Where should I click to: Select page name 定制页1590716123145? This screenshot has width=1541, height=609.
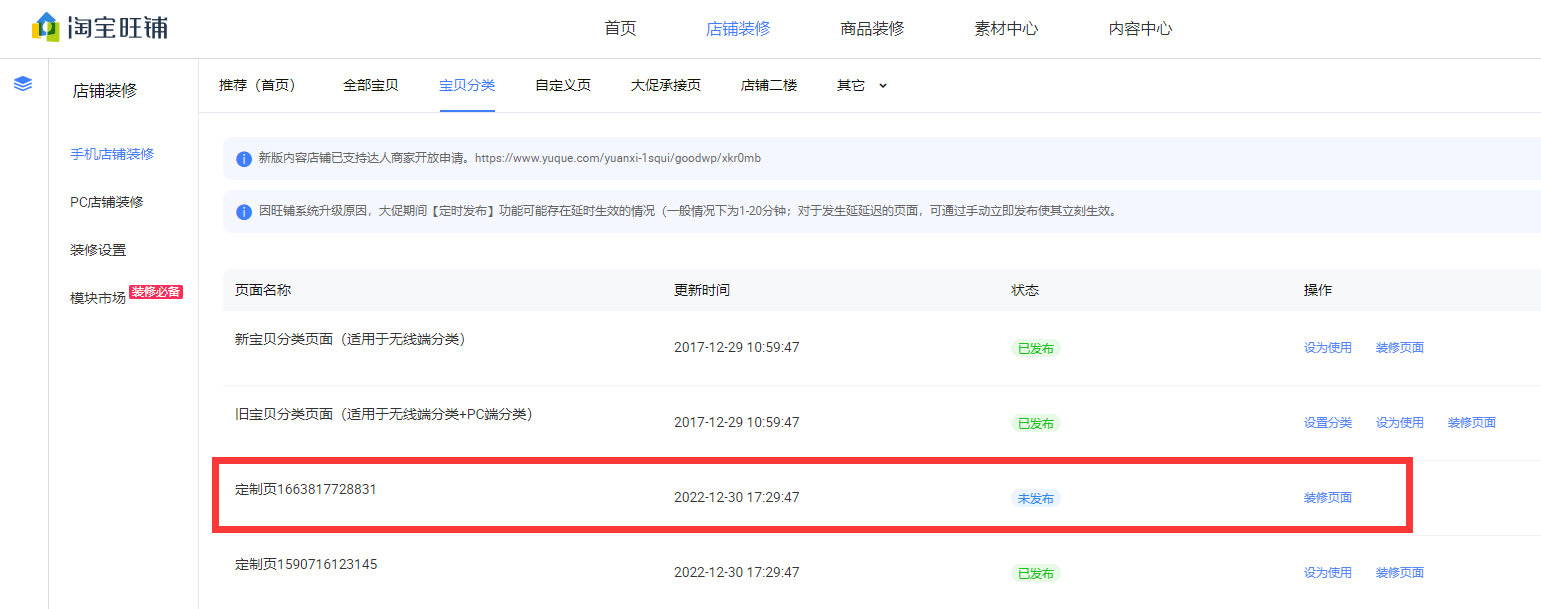[x=306, y=564]
